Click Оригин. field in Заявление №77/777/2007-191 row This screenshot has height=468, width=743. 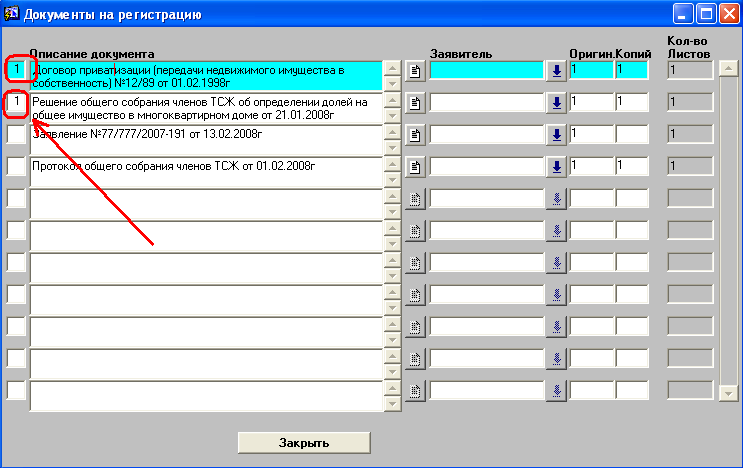click(x=592, y=135)
